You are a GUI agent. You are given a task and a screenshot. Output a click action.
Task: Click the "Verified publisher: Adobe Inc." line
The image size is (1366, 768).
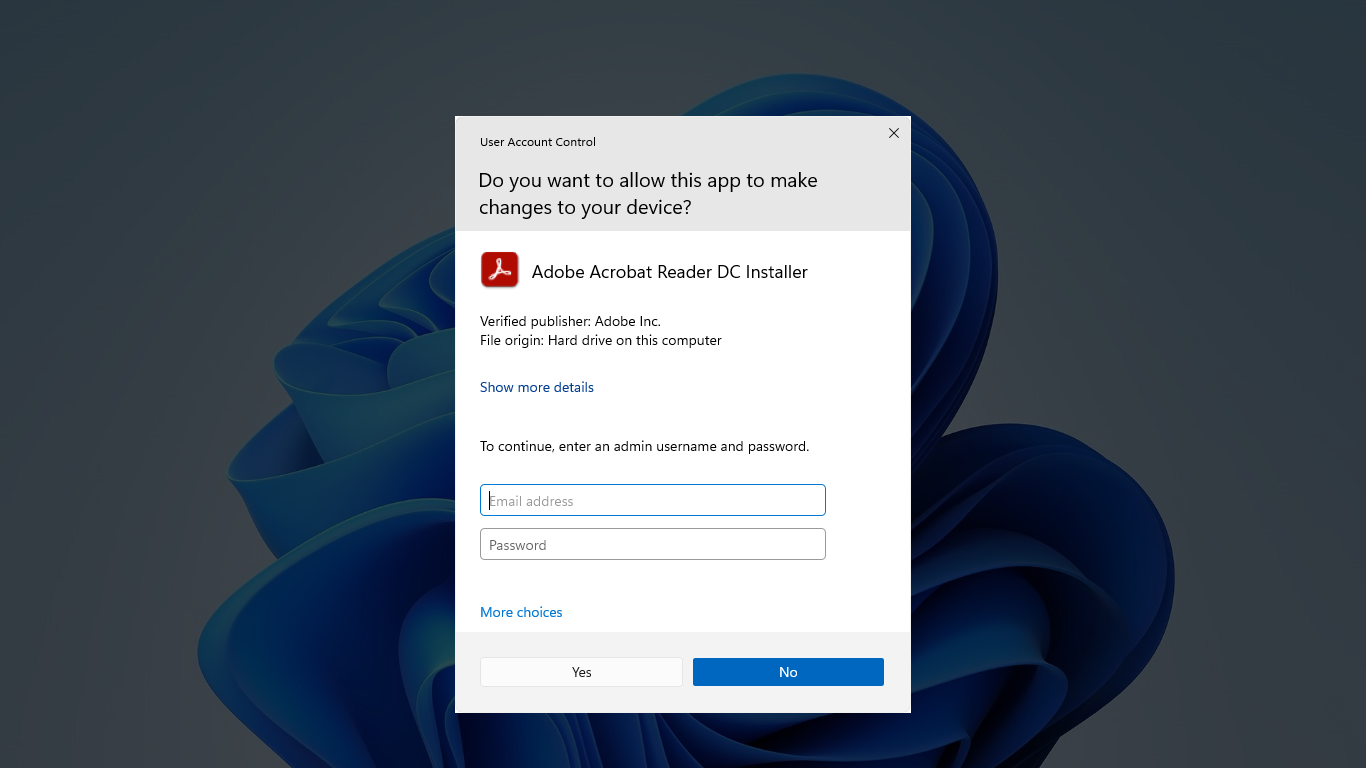570,321
